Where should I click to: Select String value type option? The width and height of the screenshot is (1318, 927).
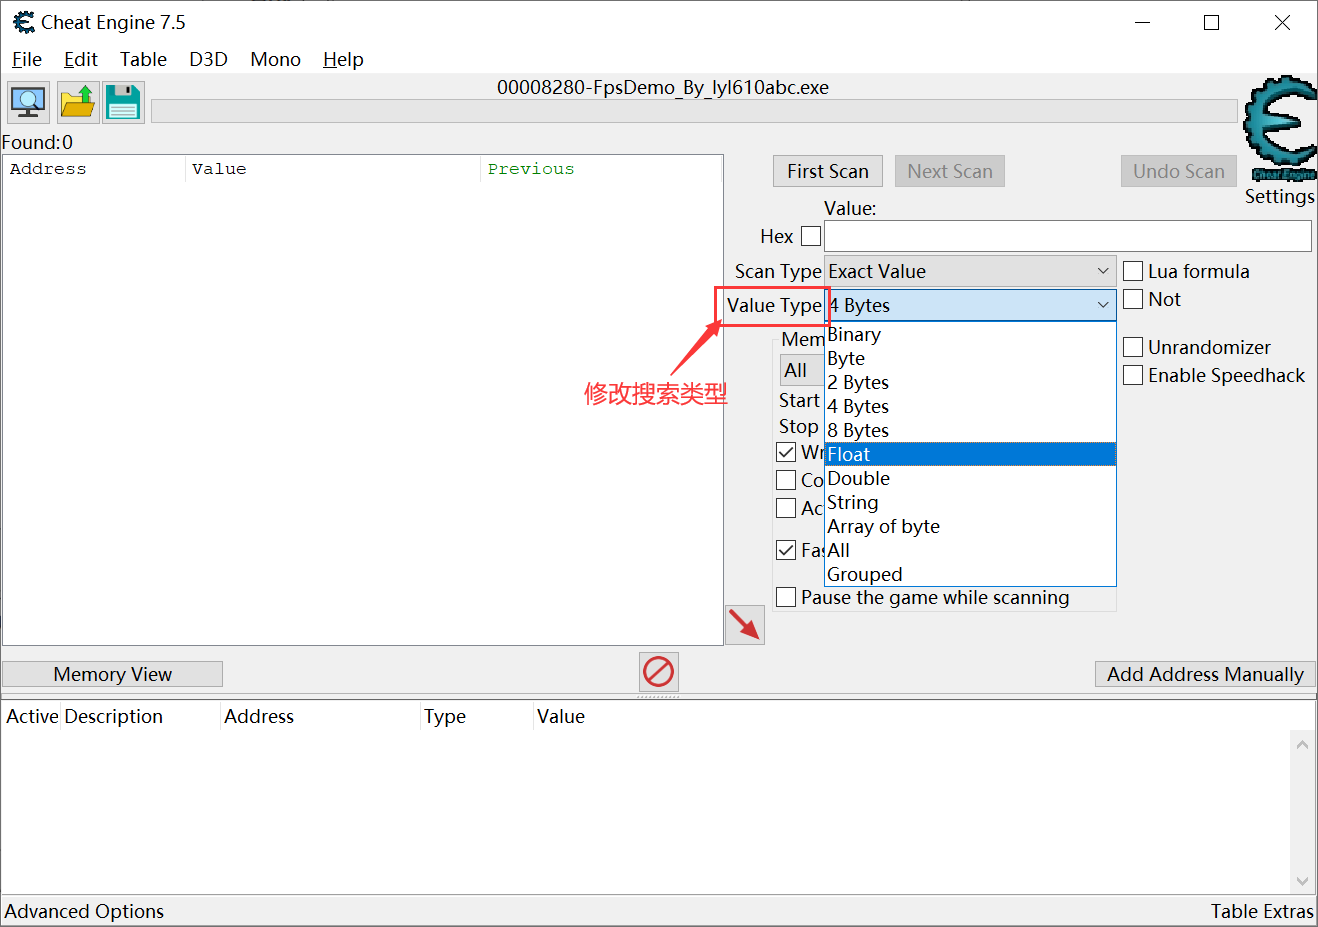(x=970, y=502)
